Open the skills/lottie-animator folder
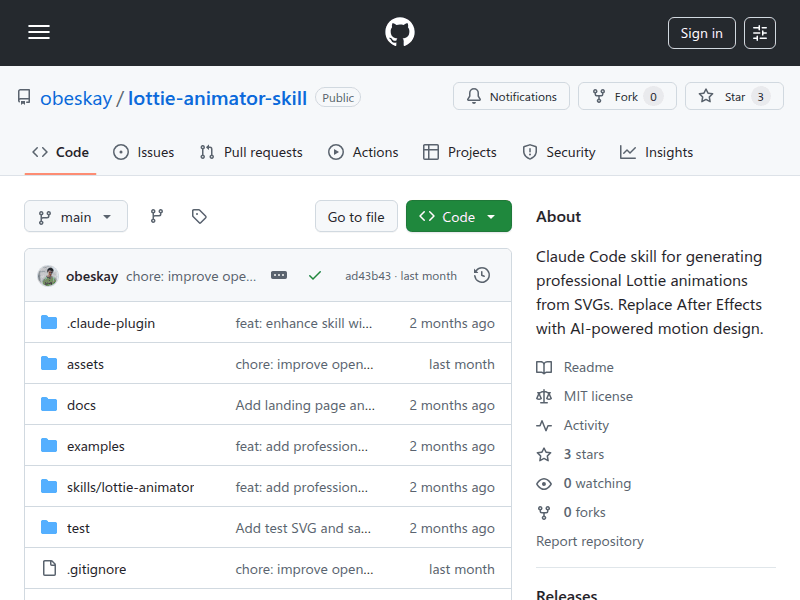The height and width of the screenshot is (600, 800). 130,487
